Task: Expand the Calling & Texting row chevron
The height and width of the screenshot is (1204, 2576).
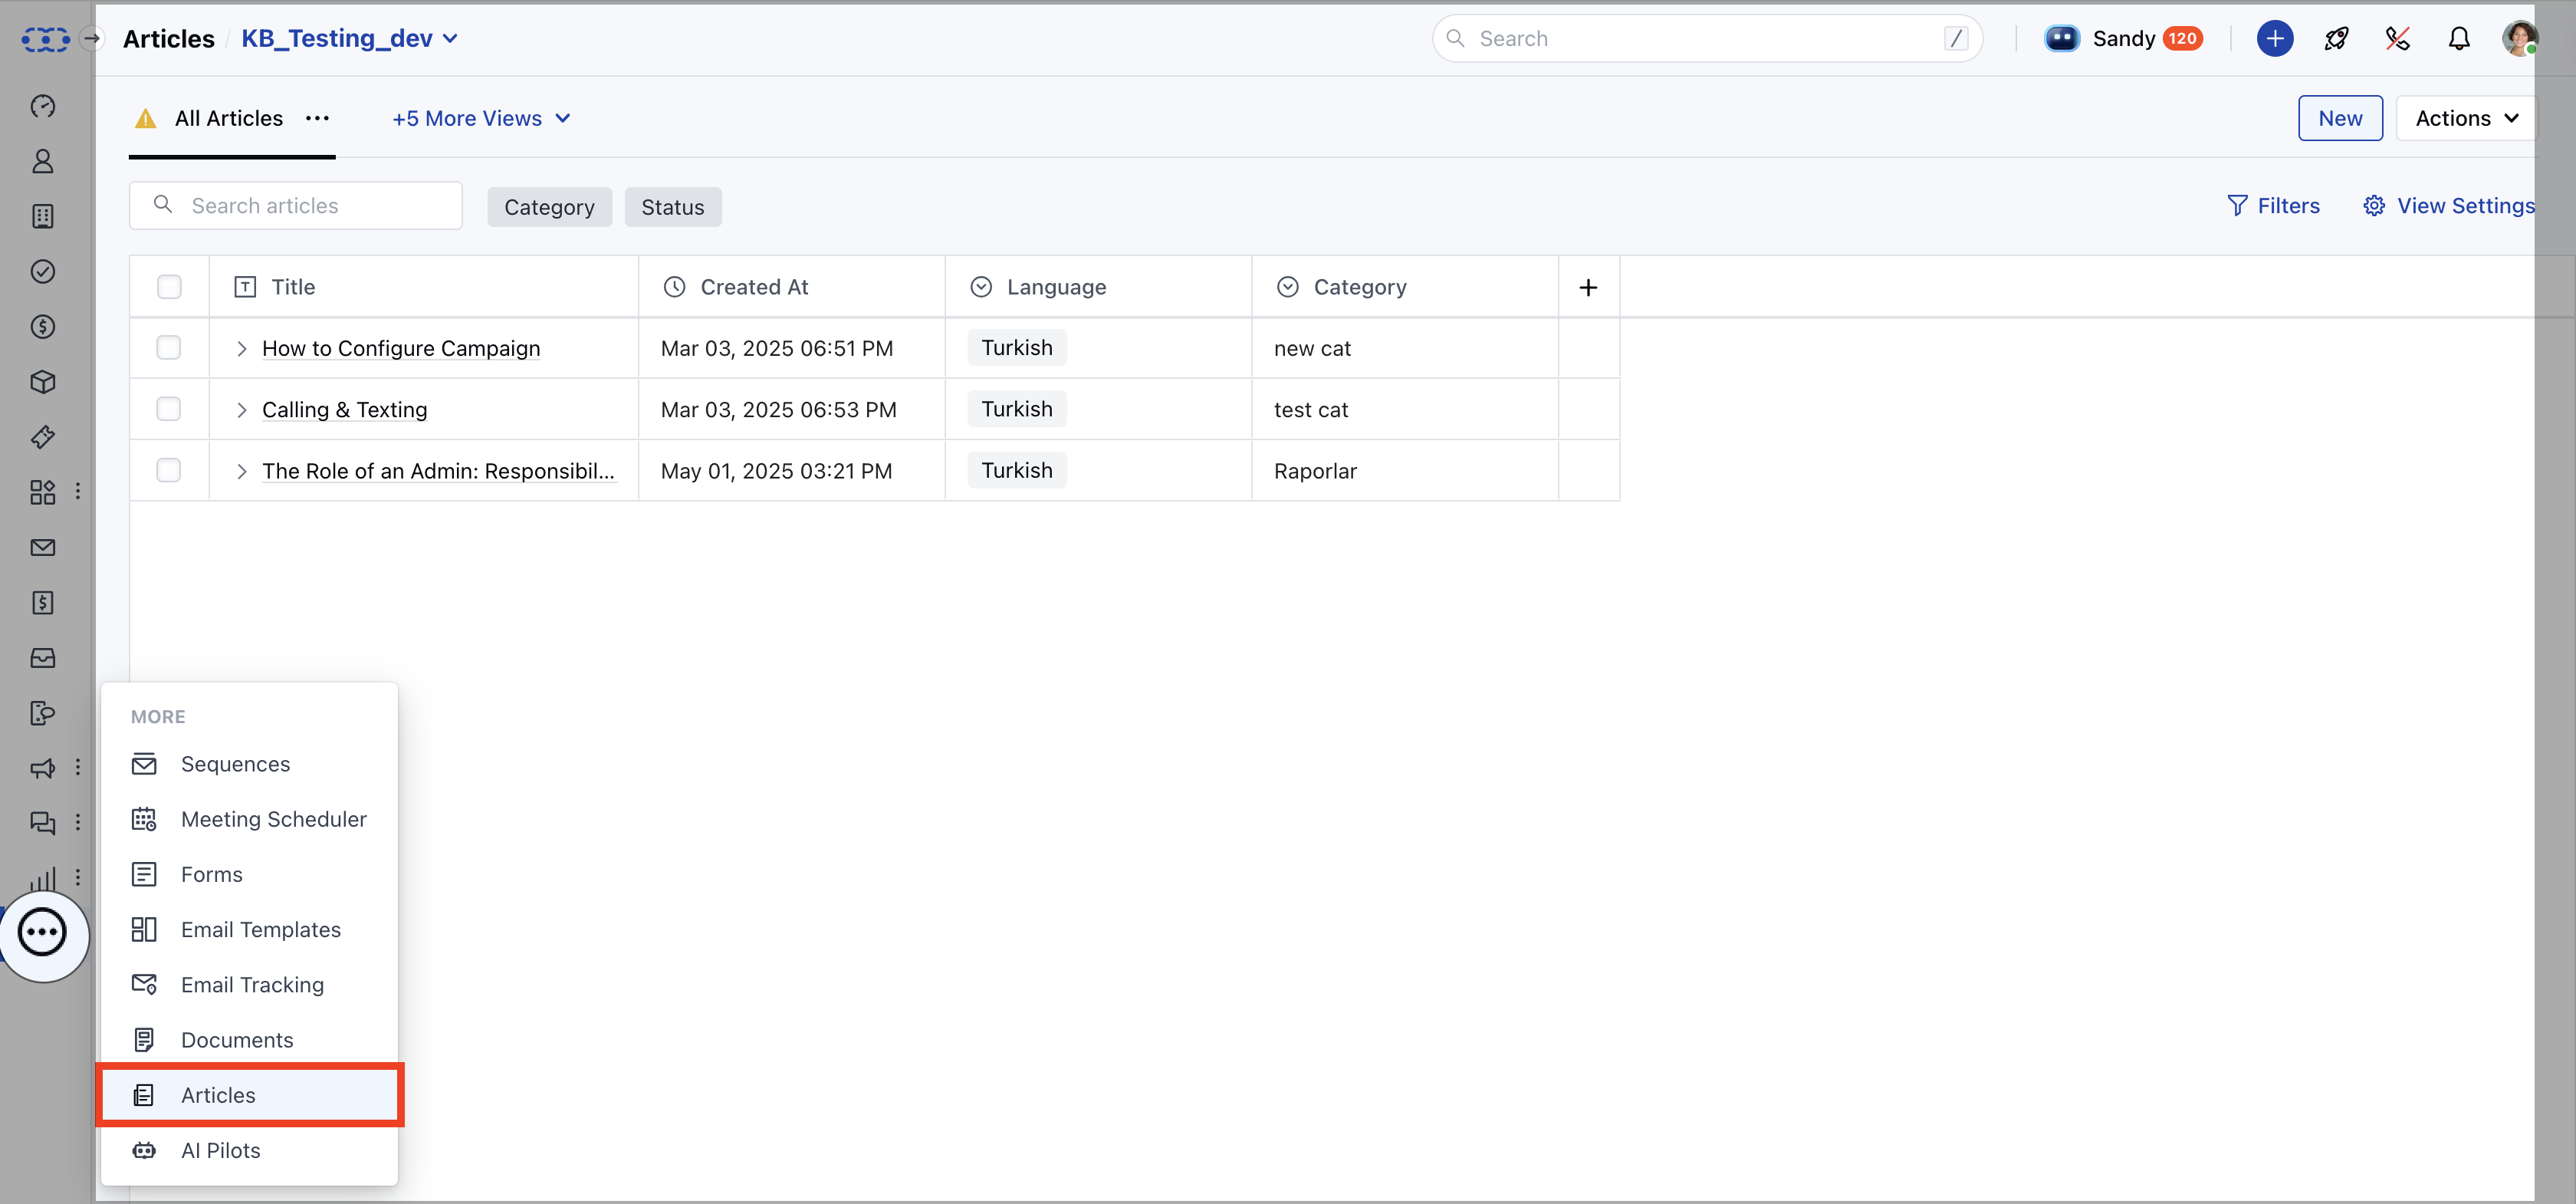Action: coord(241,410)
